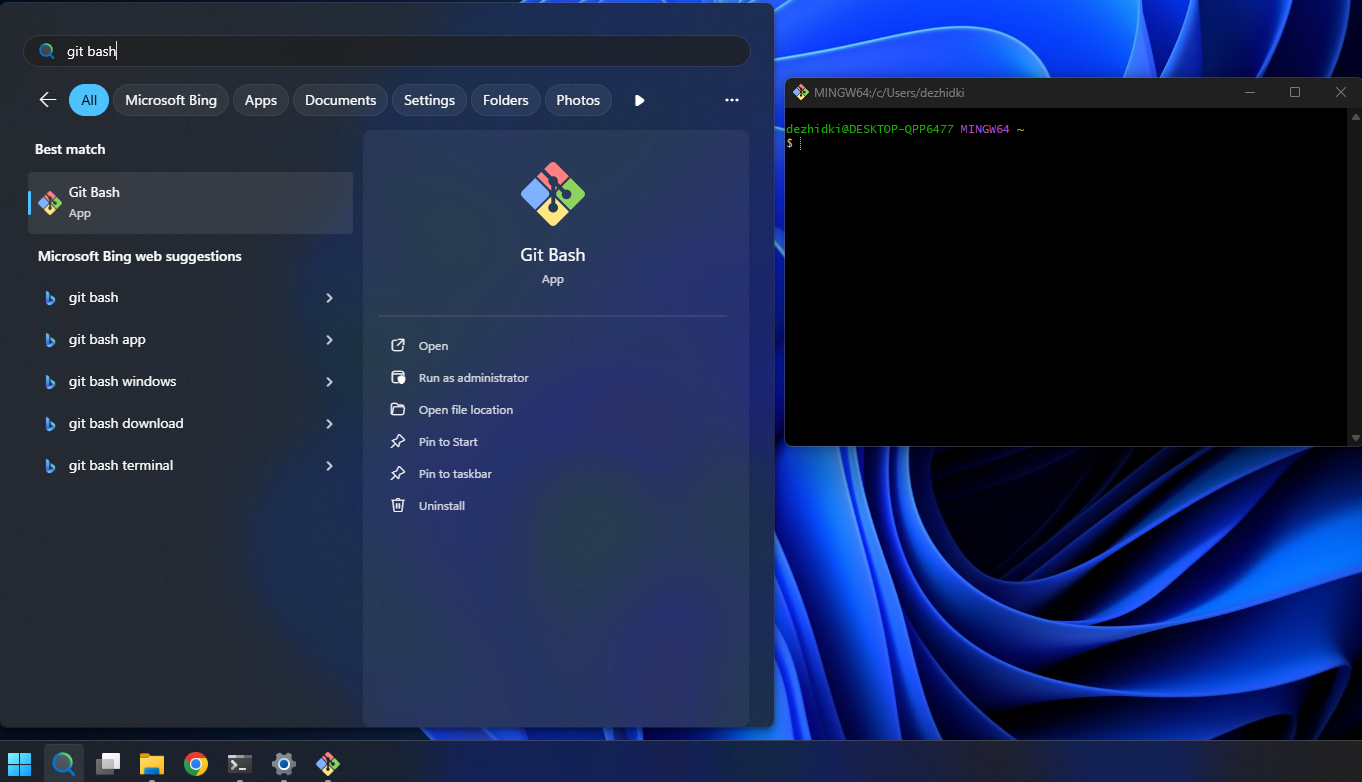The image size is (1362, 782).
Task: Expand the 'git bash download' suggestion arrow
Action: pyautogui.click(x=329, y=424)
